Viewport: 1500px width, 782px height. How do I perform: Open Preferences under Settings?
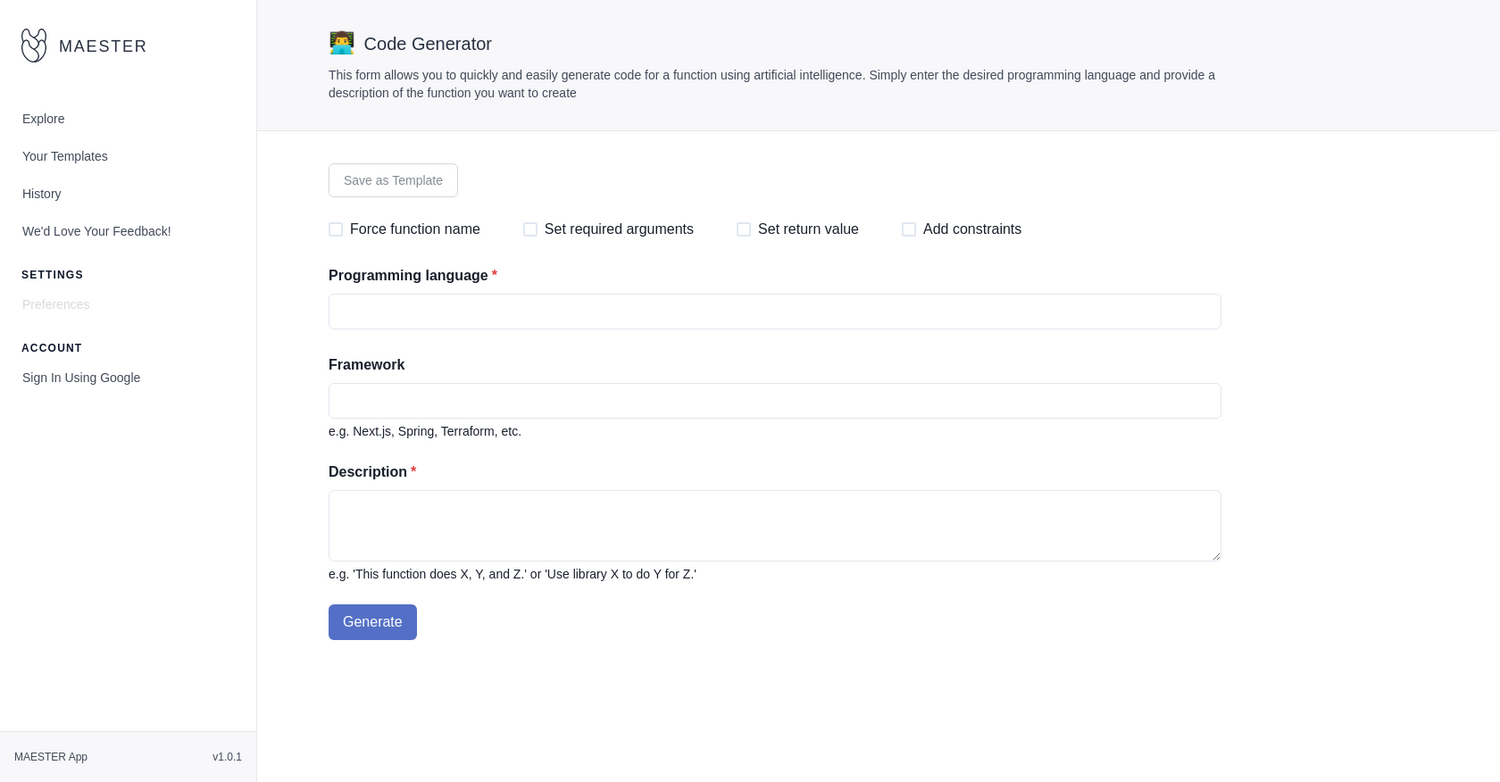pos(55,304)
